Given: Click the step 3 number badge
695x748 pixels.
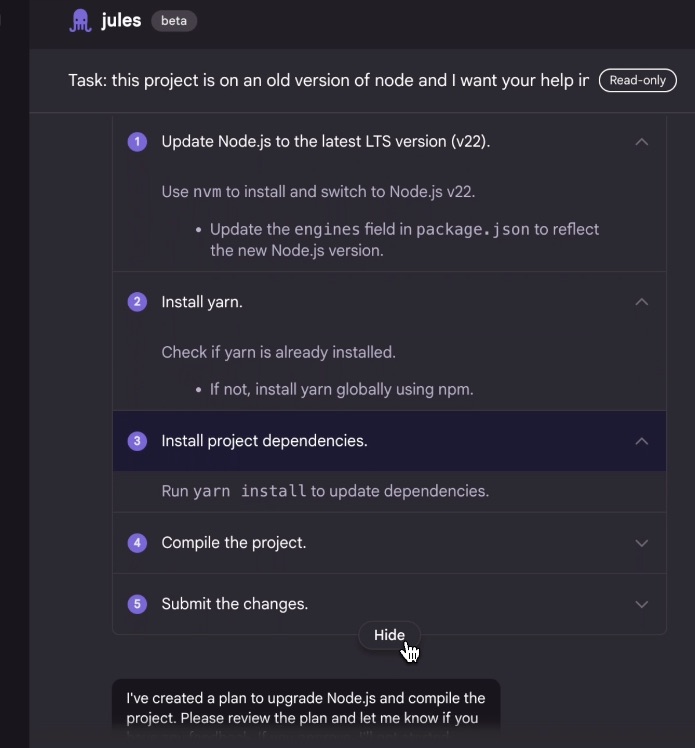Looking at the screenshot, I should [137, 441].
